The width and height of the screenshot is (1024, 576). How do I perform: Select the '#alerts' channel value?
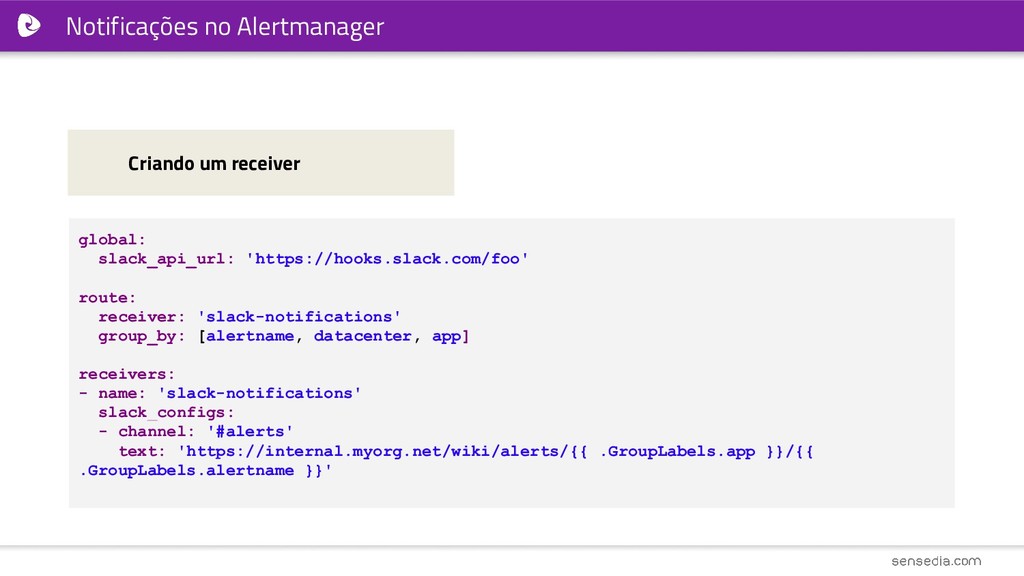(x=250, y=432)
